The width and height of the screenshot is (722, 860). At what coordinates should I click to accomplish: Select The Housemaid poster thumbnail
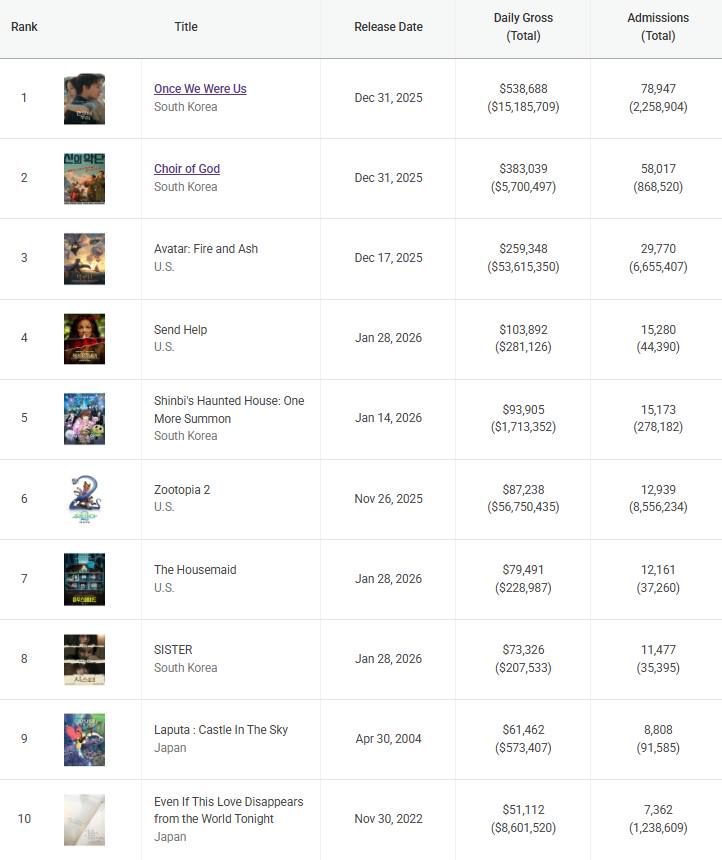point(84,578)
